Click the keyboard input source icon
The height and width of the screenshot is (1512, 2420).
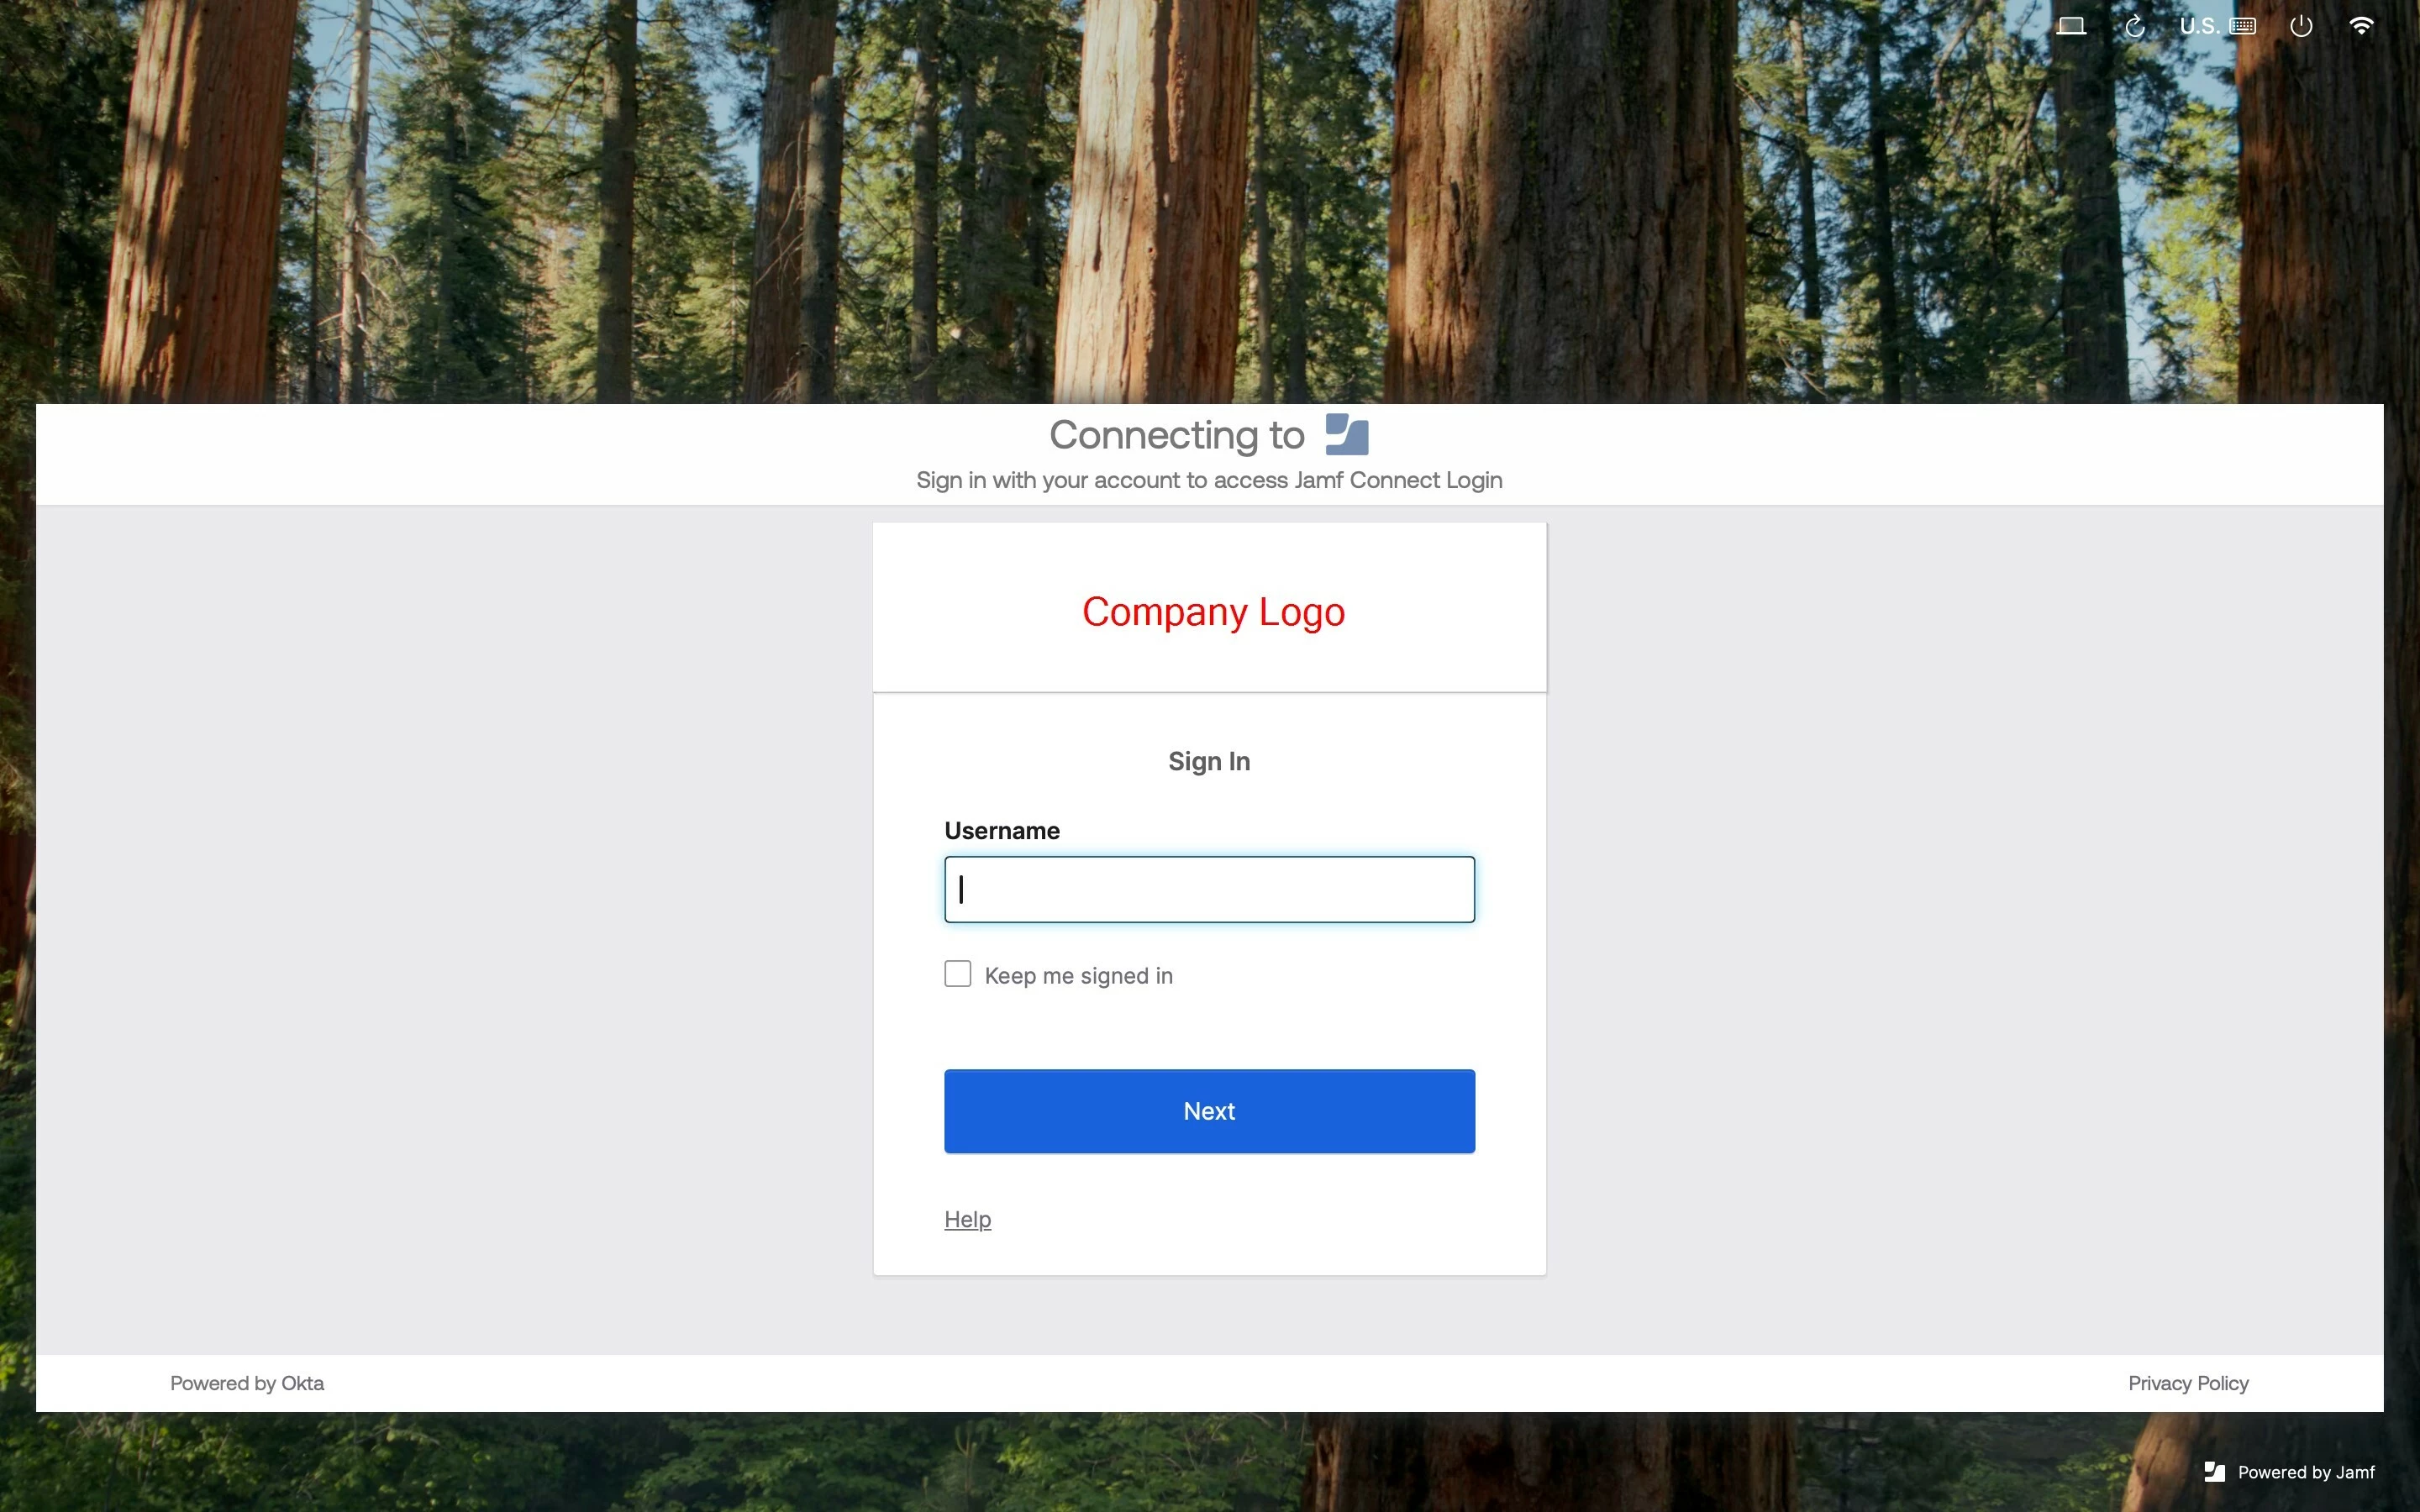[x=2242, y=26]
